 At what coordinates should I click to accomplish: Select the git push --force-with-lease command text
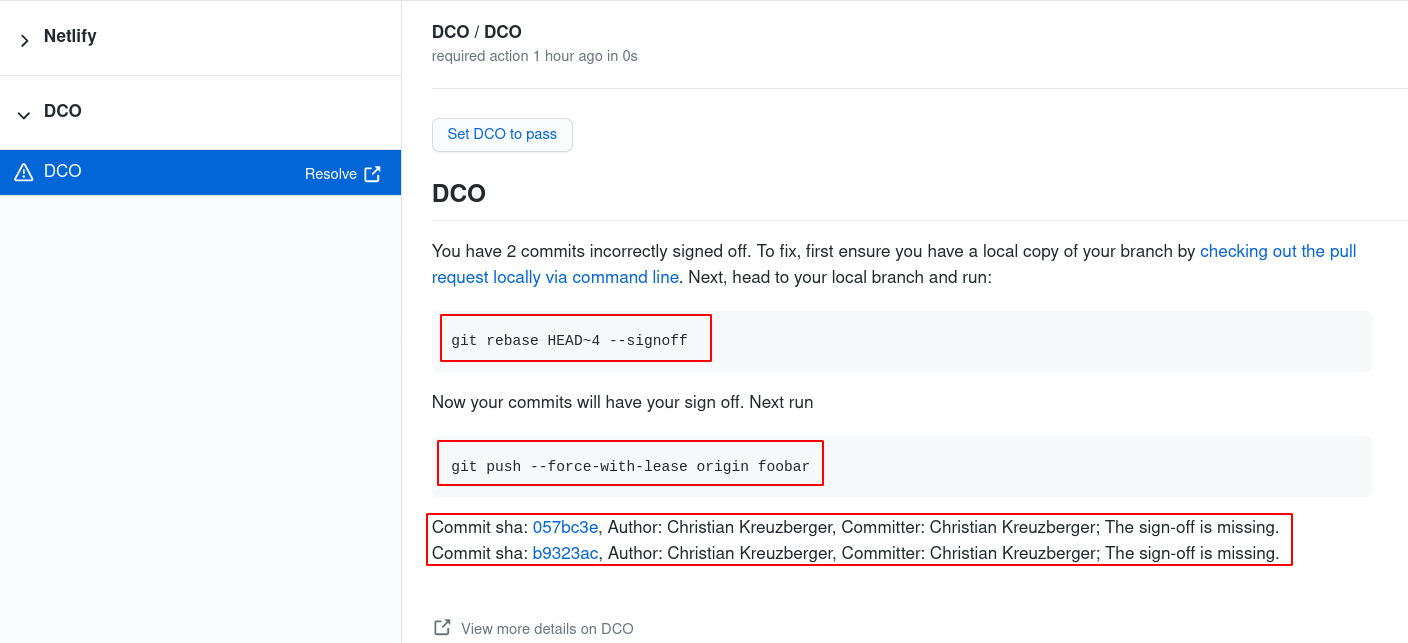tap(630, 466)
